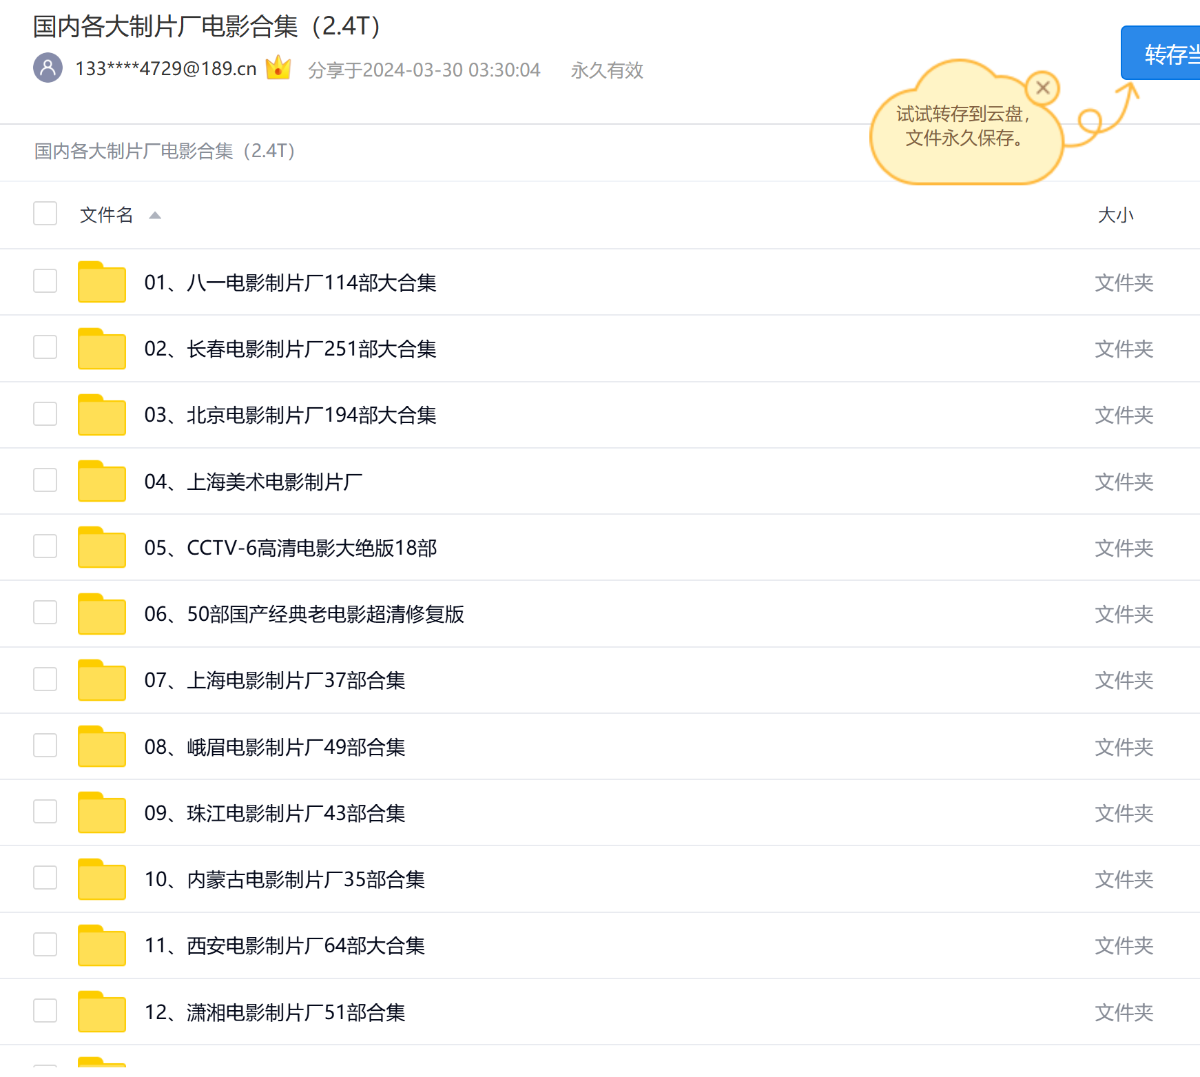
Task: Sort files by 大小 column header
Action: point(1115,215)
